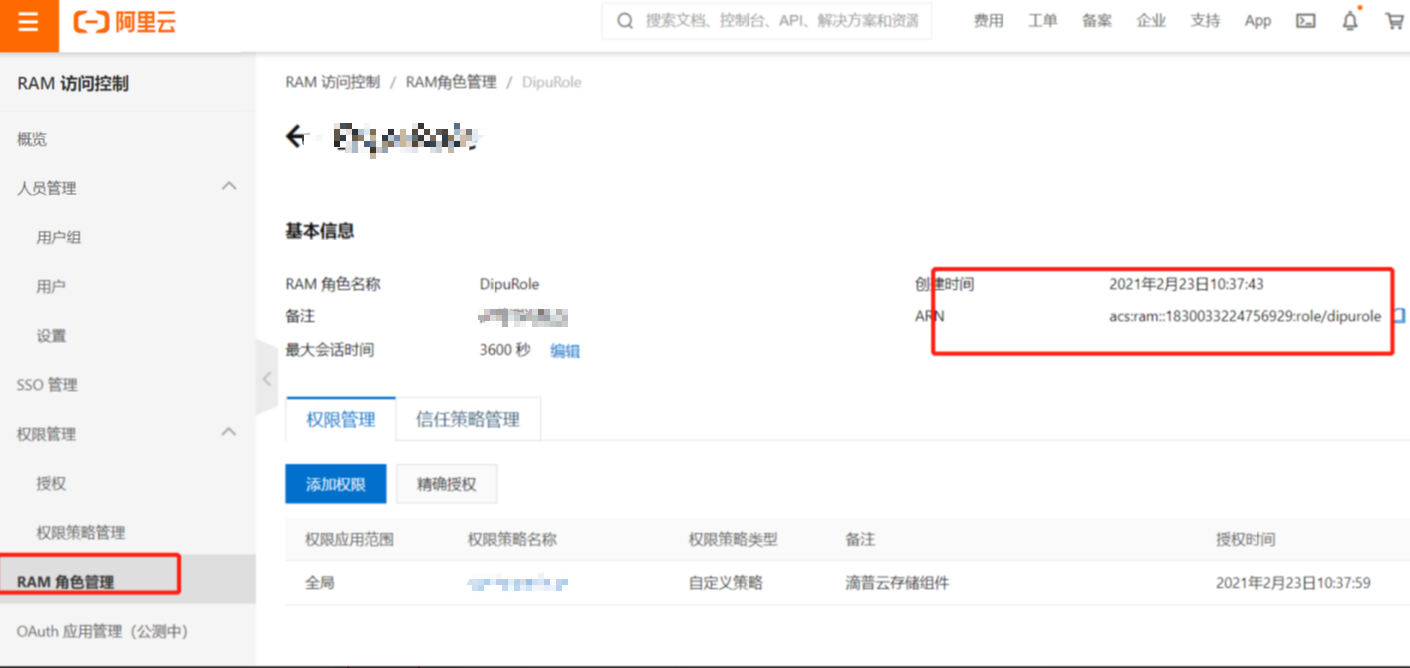The width and height of the screenshot is (1410, 668).
Task: Click 编辑 next to session duration
Action: (x=565, y=351)
